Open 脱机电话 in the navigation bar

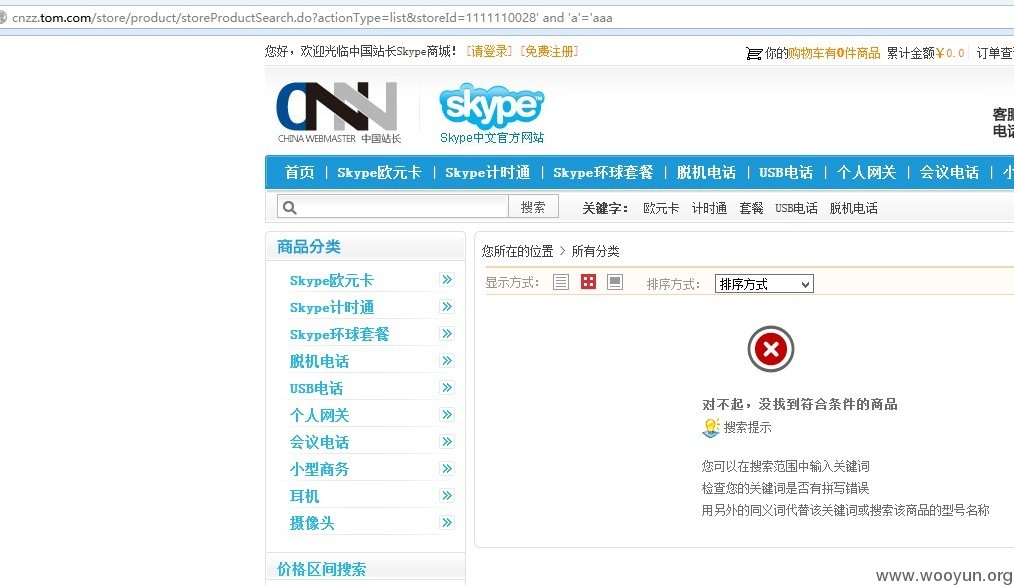tap(706, 172)
